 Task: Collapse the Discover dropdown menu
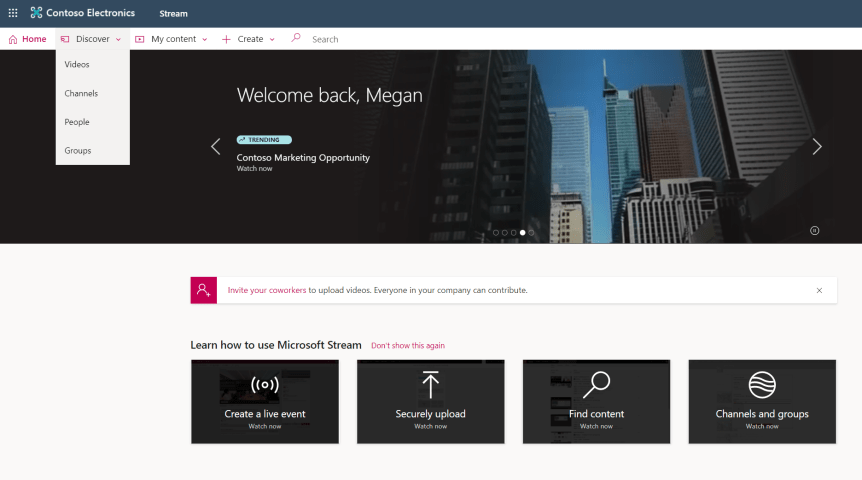[91, 39]
